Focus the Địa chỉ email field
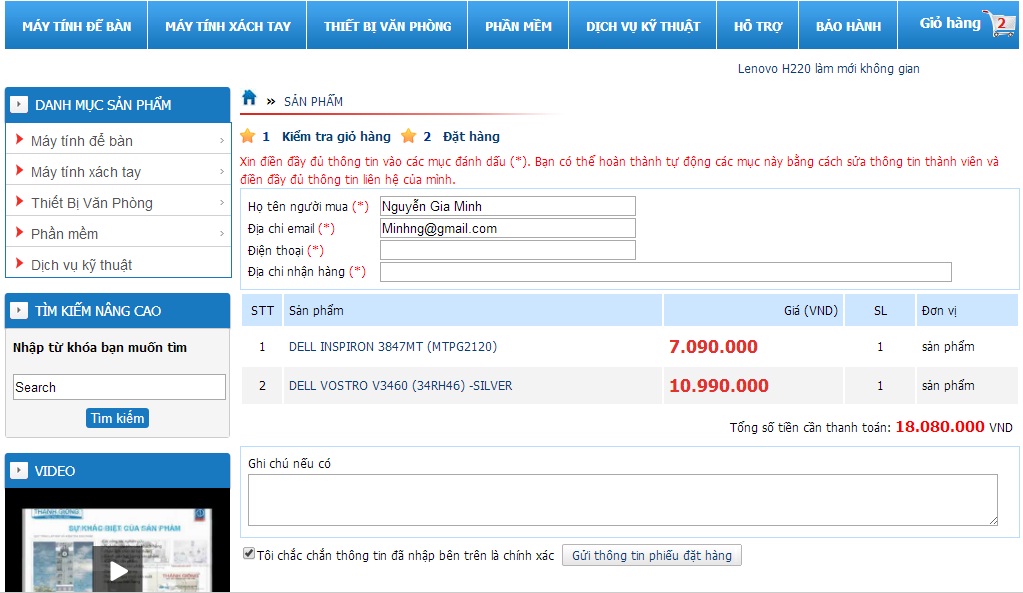The width and height of the screenshot is (1023, 593). [508, 228]
